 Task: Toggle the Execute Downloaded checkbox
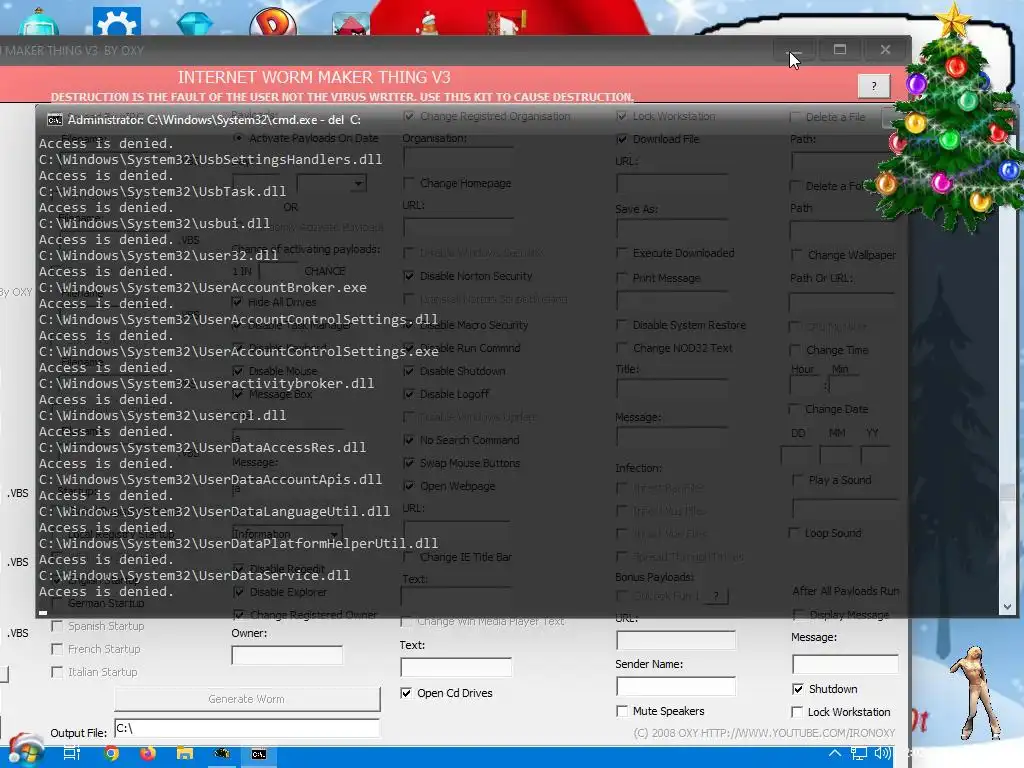[622, 253]
